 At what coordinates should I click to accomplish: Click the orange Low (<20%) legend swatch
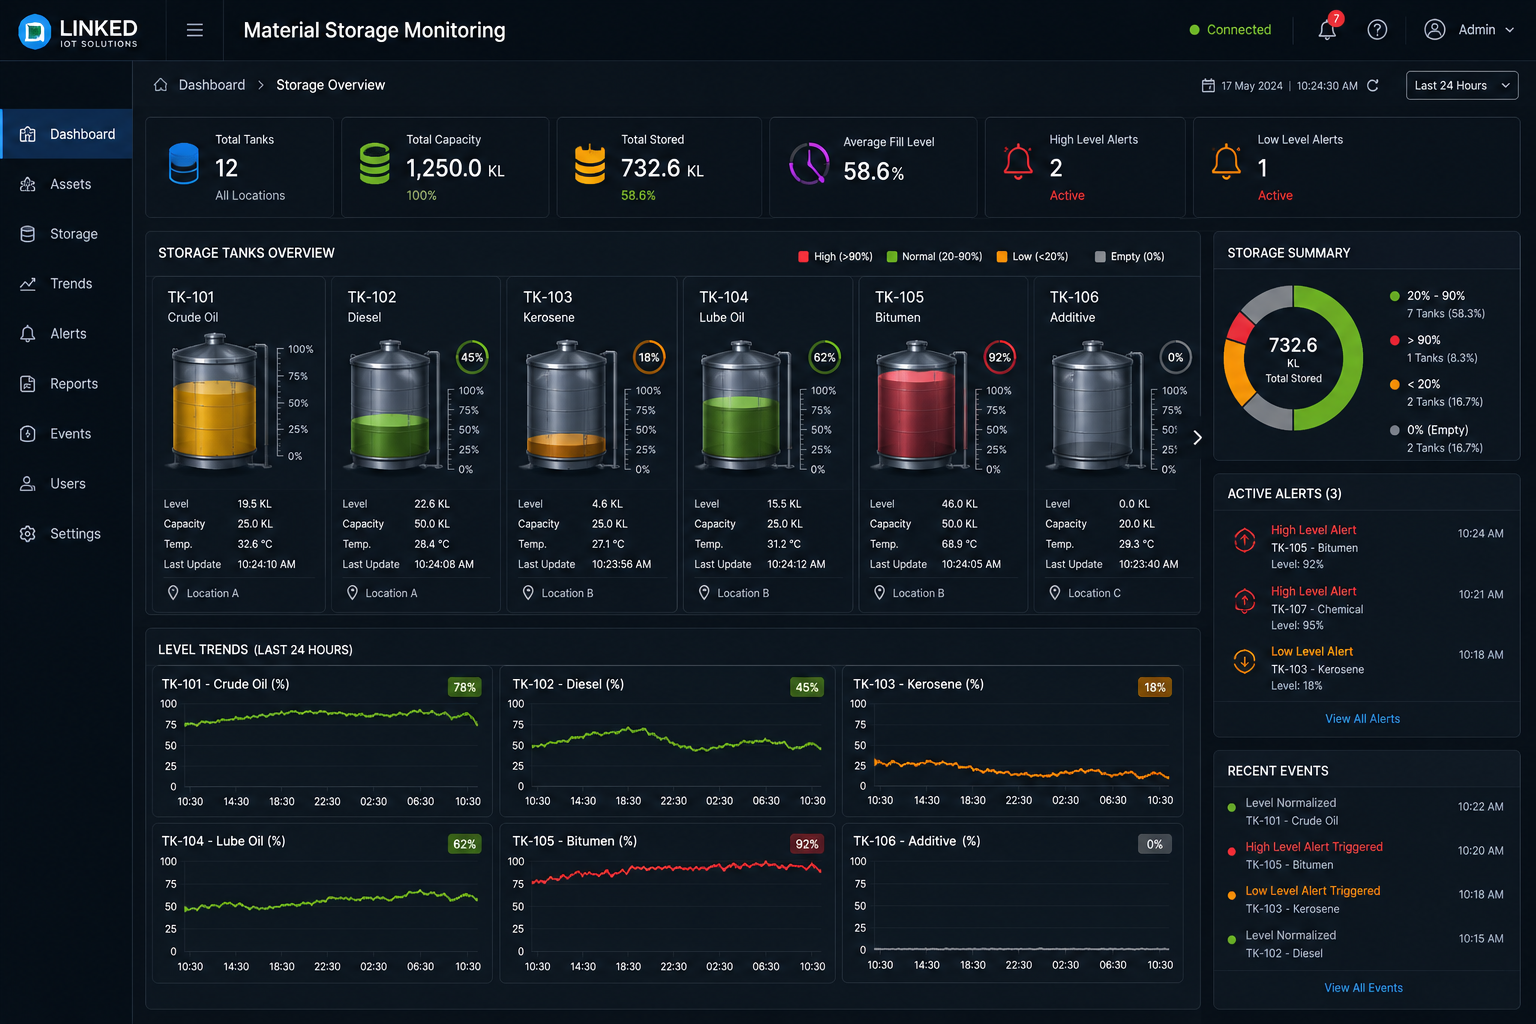[x=1002, y=257]
